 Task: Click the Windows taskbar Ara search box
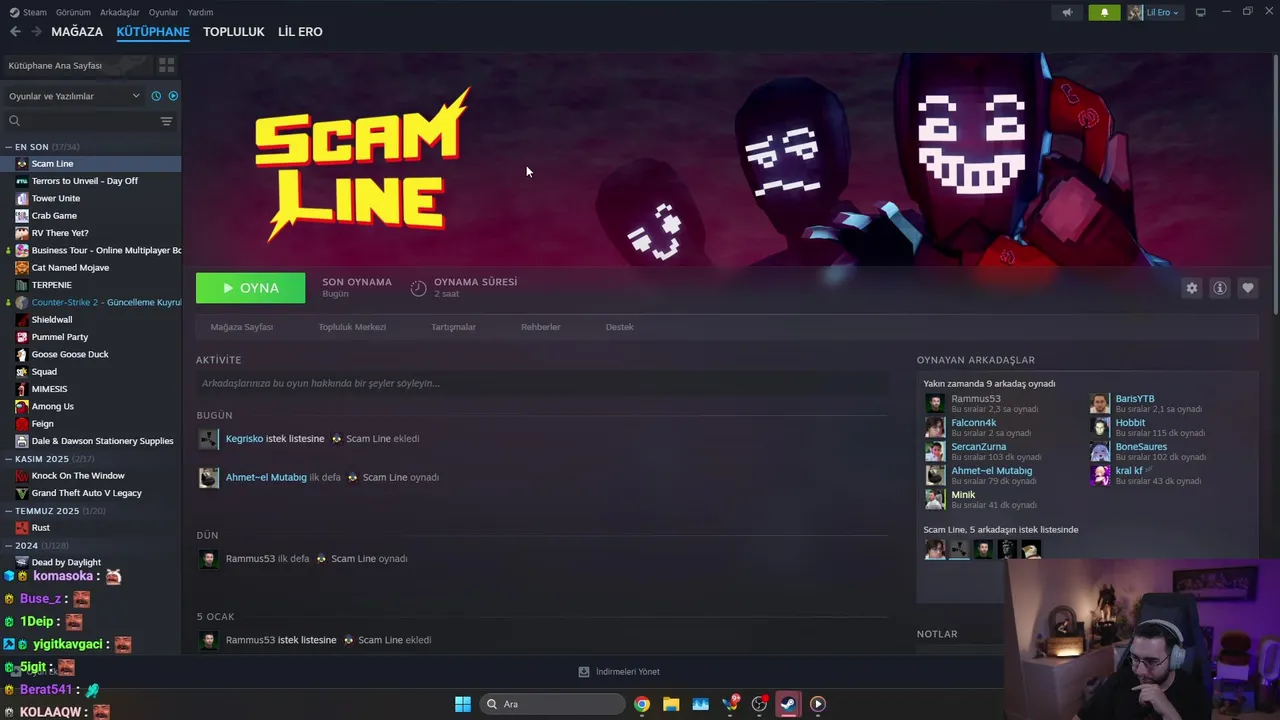(553, 704)
